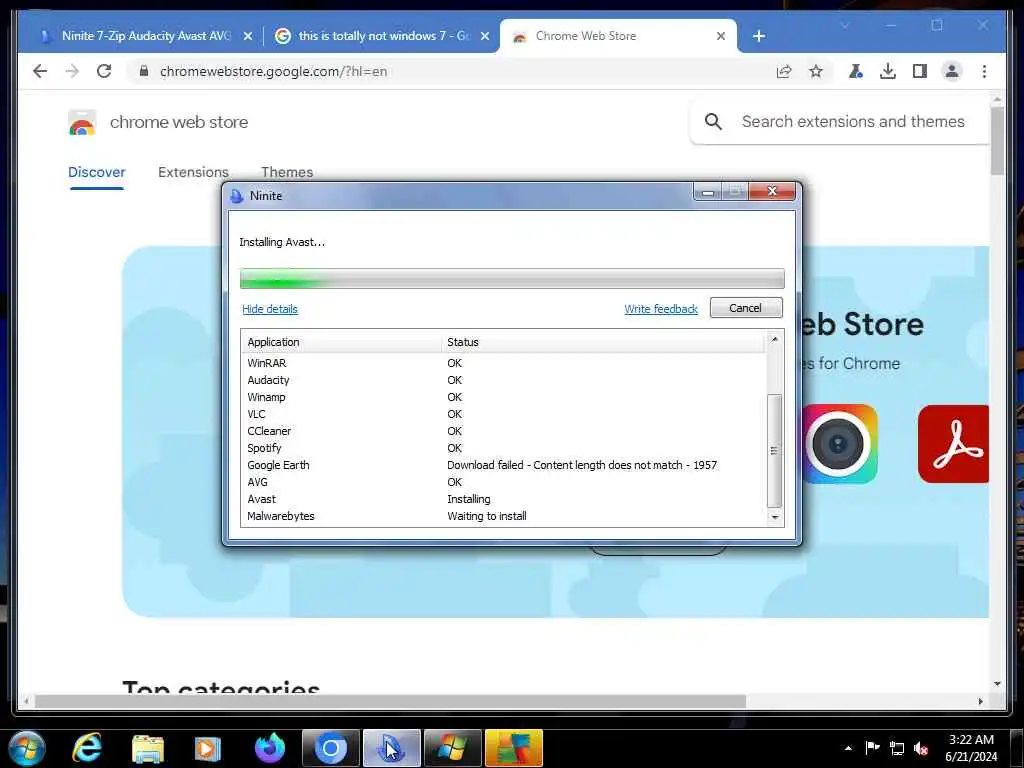This screenshot has height=768, width=1024.
Task: Click Ninite list scroll-down arrow
Action: [775, 517]
